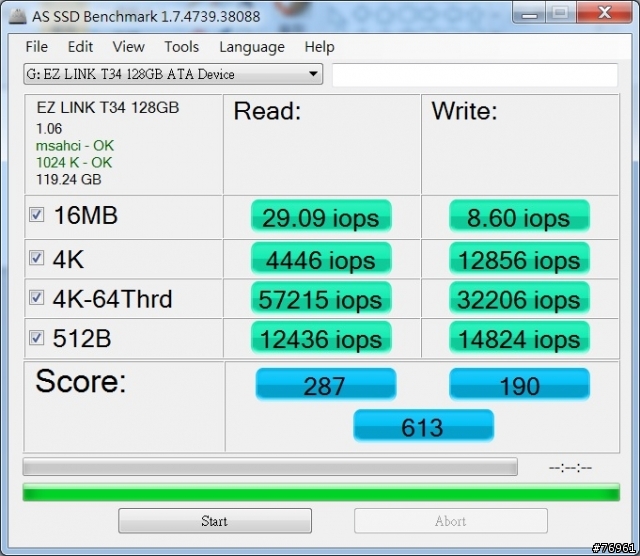Click the Abort button
The image size is (640, 556).
[x=451, y=521]
